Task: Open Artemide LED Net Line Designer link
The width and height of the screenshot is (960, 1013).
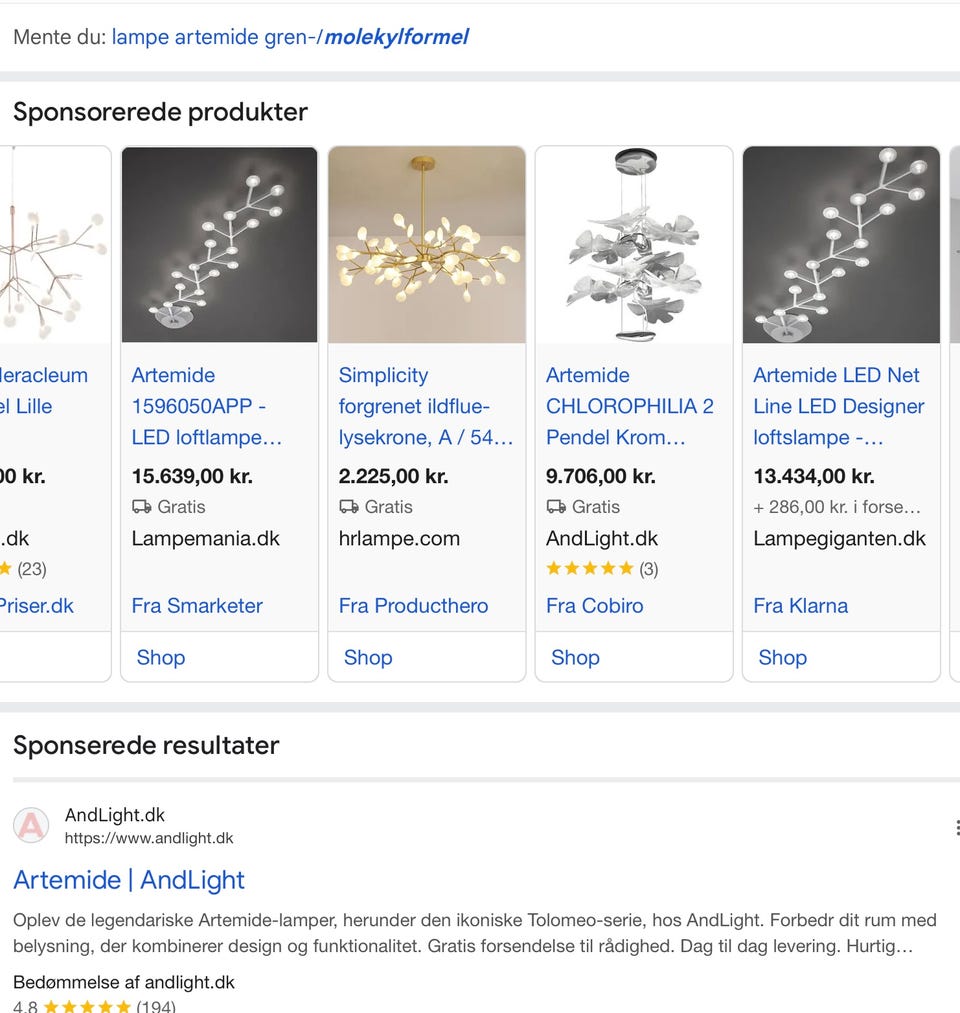Action: click(838, 406)
